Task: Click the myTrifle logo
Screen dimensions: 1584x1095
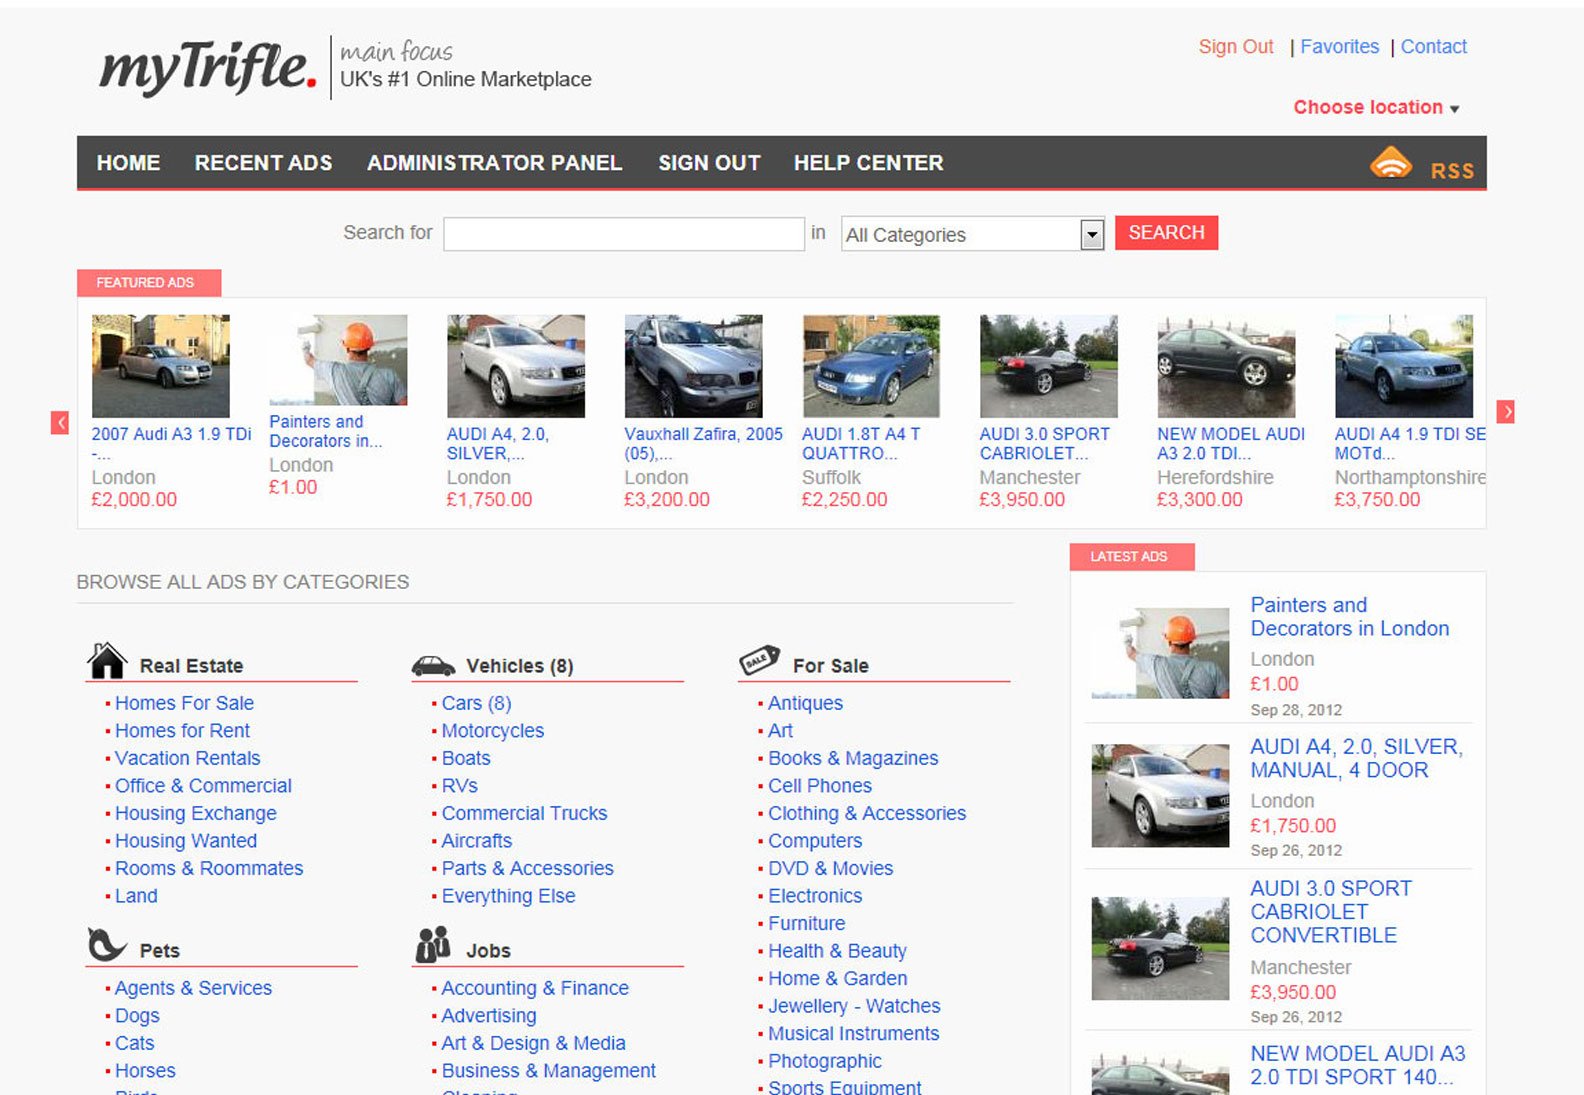Action: tap(208, 68)
